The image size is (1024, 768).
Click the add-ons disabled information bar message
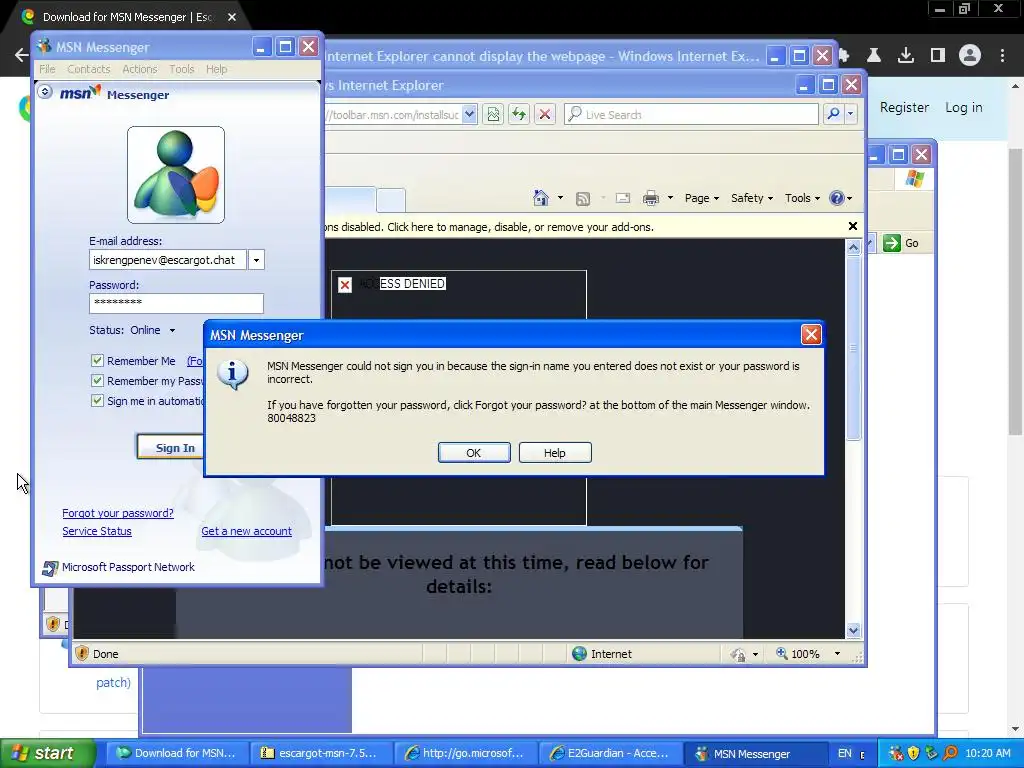click(x=489, y=227)
